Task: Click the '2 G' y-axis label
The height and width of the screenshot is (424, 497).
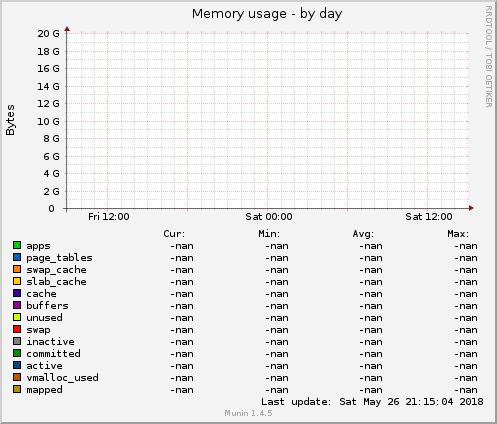Action: click(51, 192)
